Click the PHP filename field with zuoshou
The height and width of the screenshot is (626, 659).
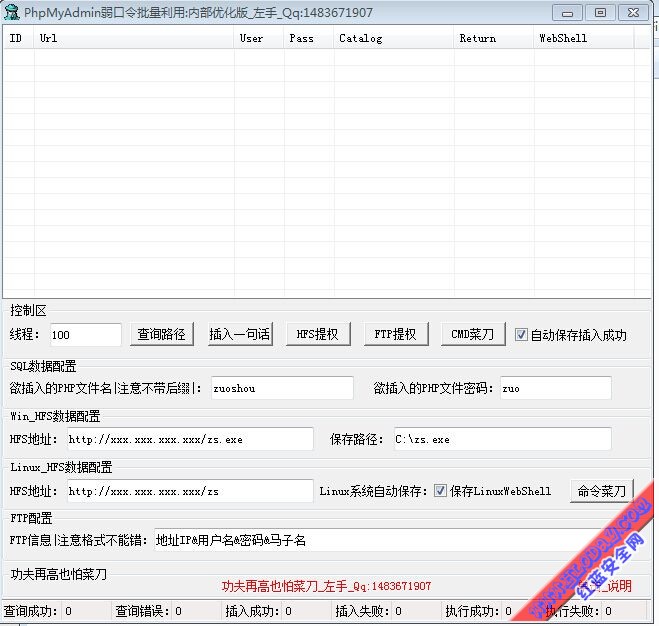pos(282,388)
